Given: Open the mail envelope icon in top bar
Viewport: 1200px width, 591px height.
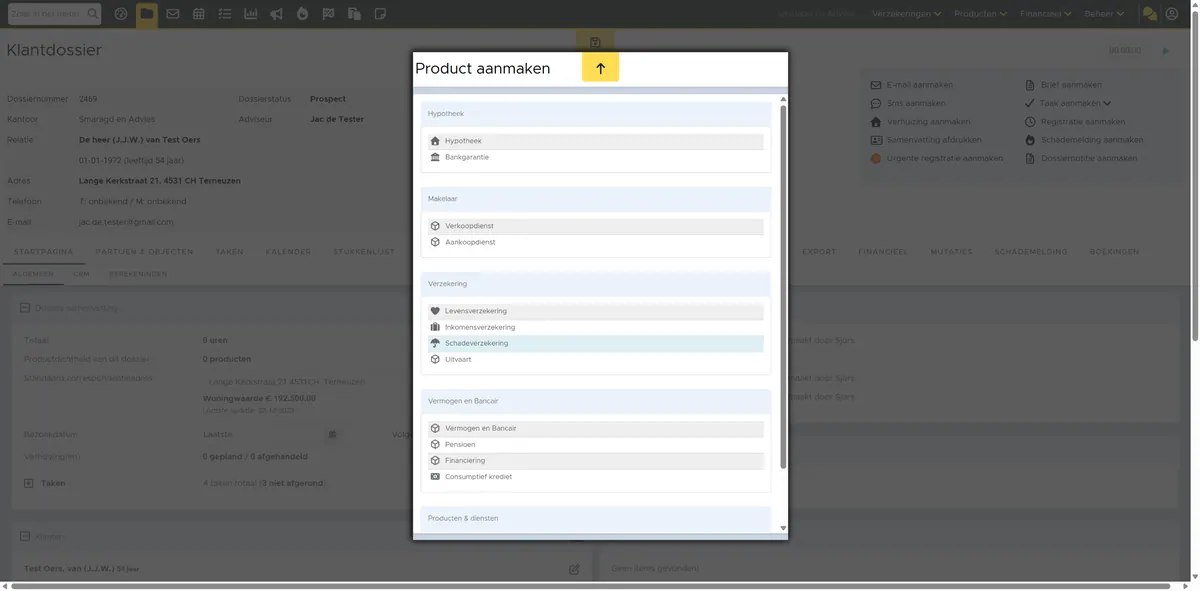Looking at the screenshot, I should tap(173, 14).
